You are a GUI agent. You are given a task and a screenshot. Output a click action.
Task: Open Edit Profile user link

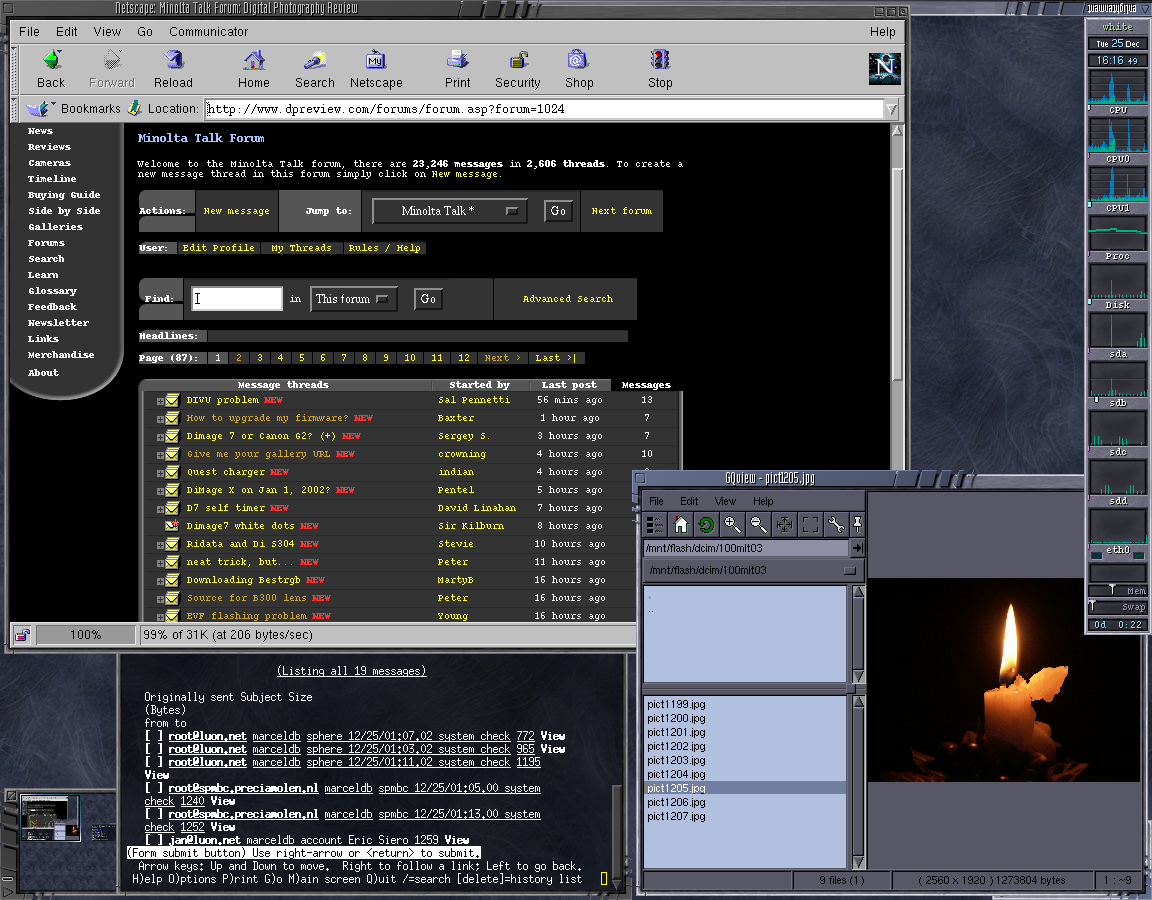coord(218,248)
